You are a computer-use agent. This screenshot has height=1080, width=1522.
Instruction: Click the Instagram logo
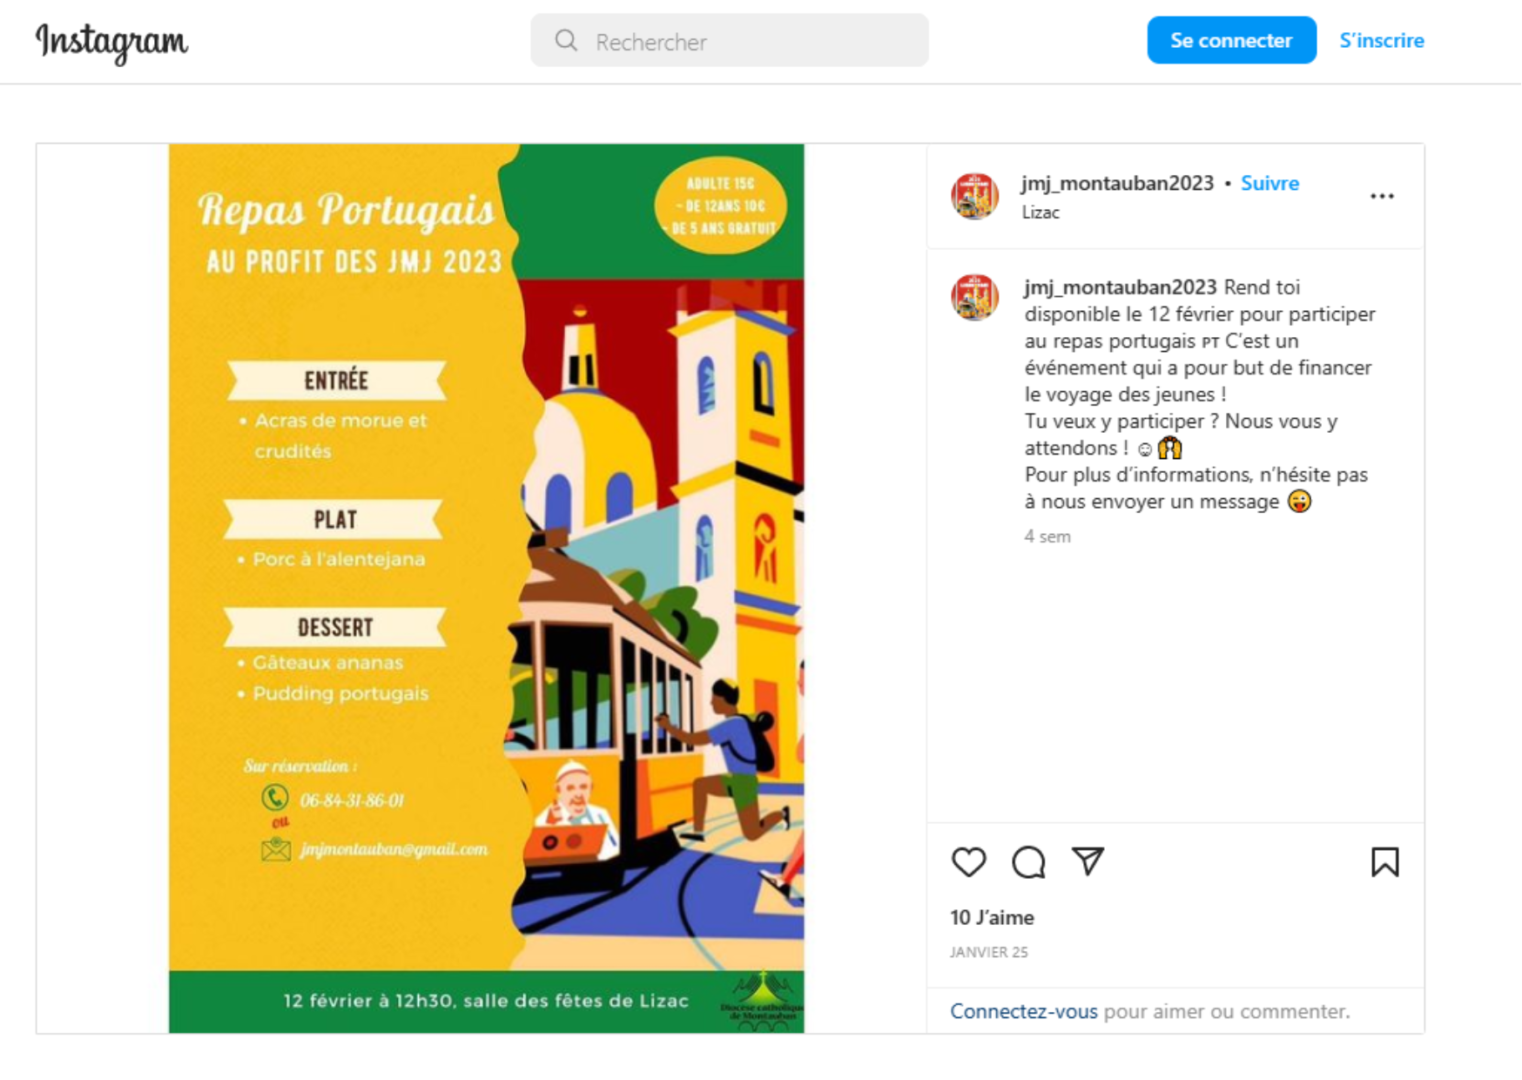click(111, 42)
